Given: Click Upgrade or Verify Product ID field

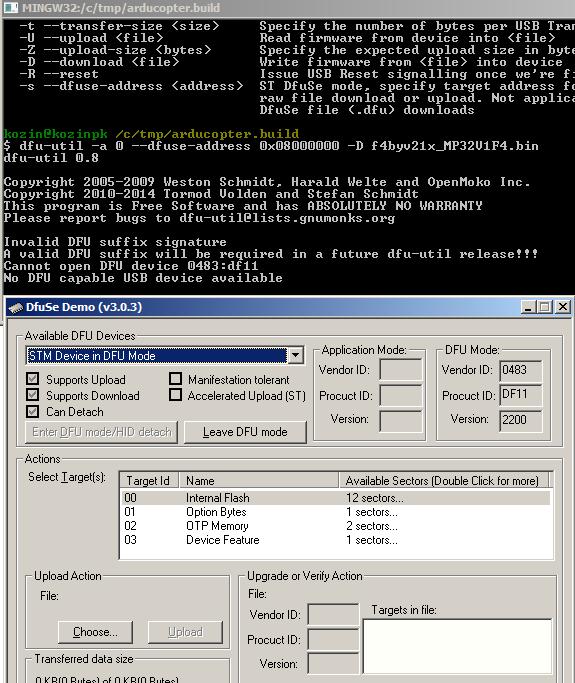Looking at the screenshot, I should pos(333,639).
